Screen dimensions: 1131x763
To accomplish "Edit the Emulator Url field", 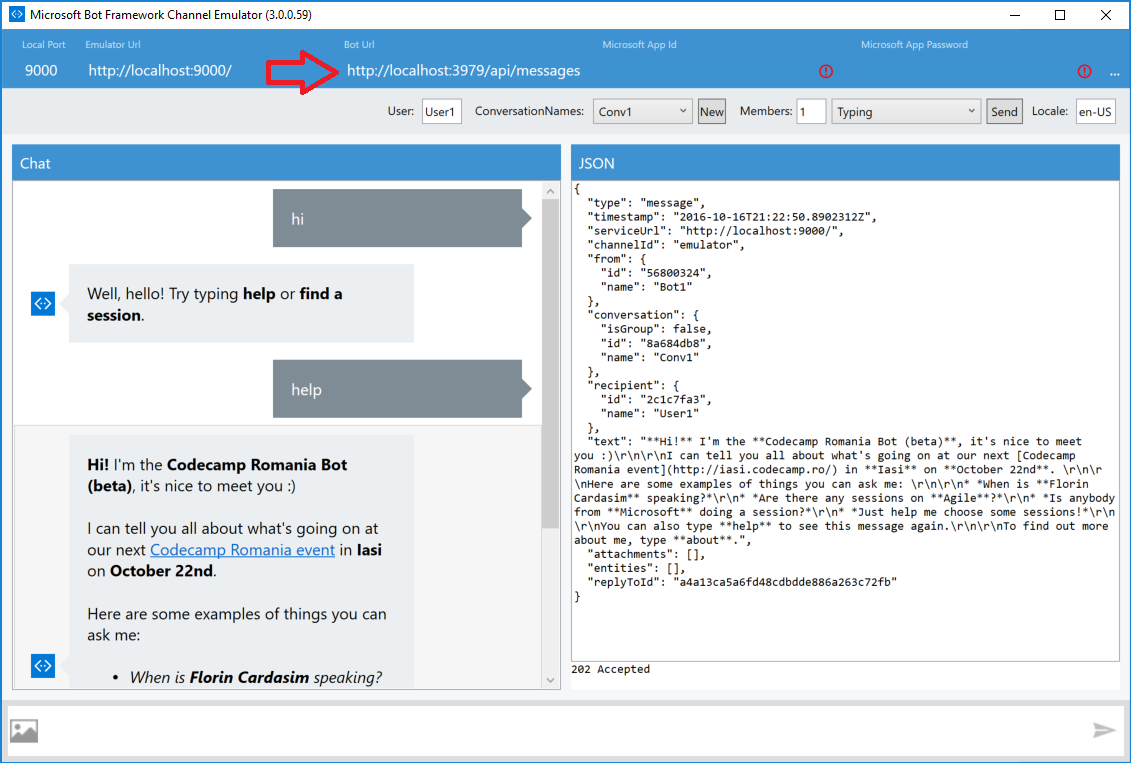I will coord(160,71).
